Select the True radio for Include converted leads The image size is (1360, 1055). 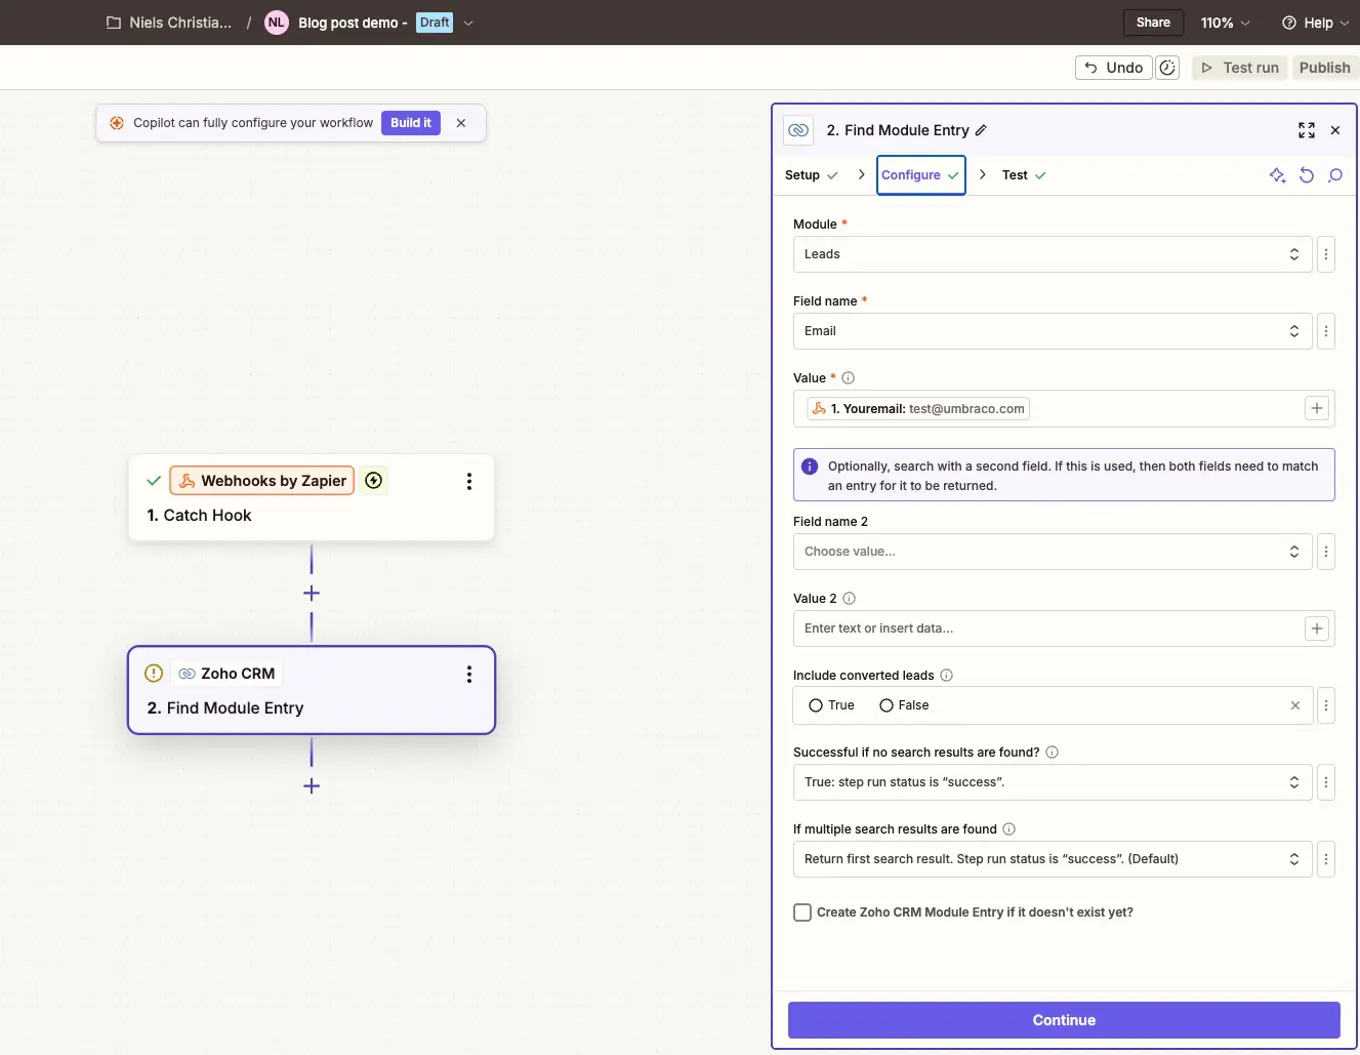(813, 704)
